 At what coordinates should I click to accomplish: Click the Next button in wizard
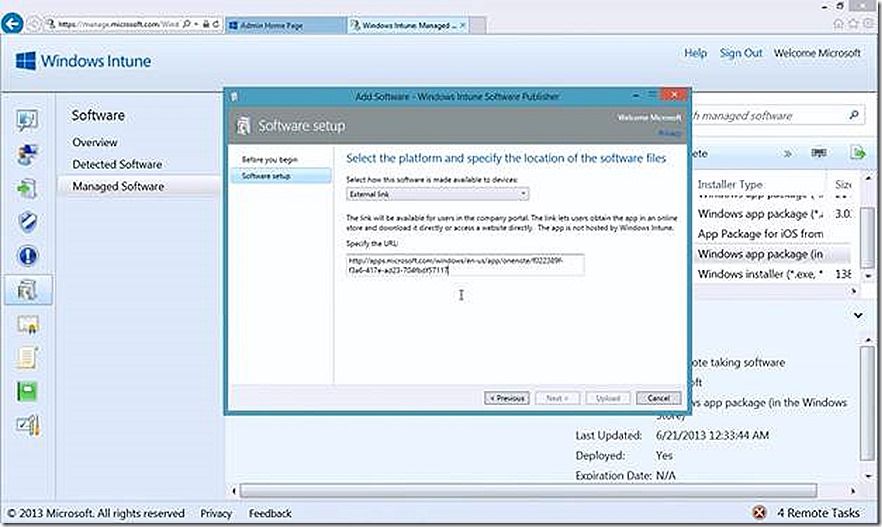click(557, 398)
